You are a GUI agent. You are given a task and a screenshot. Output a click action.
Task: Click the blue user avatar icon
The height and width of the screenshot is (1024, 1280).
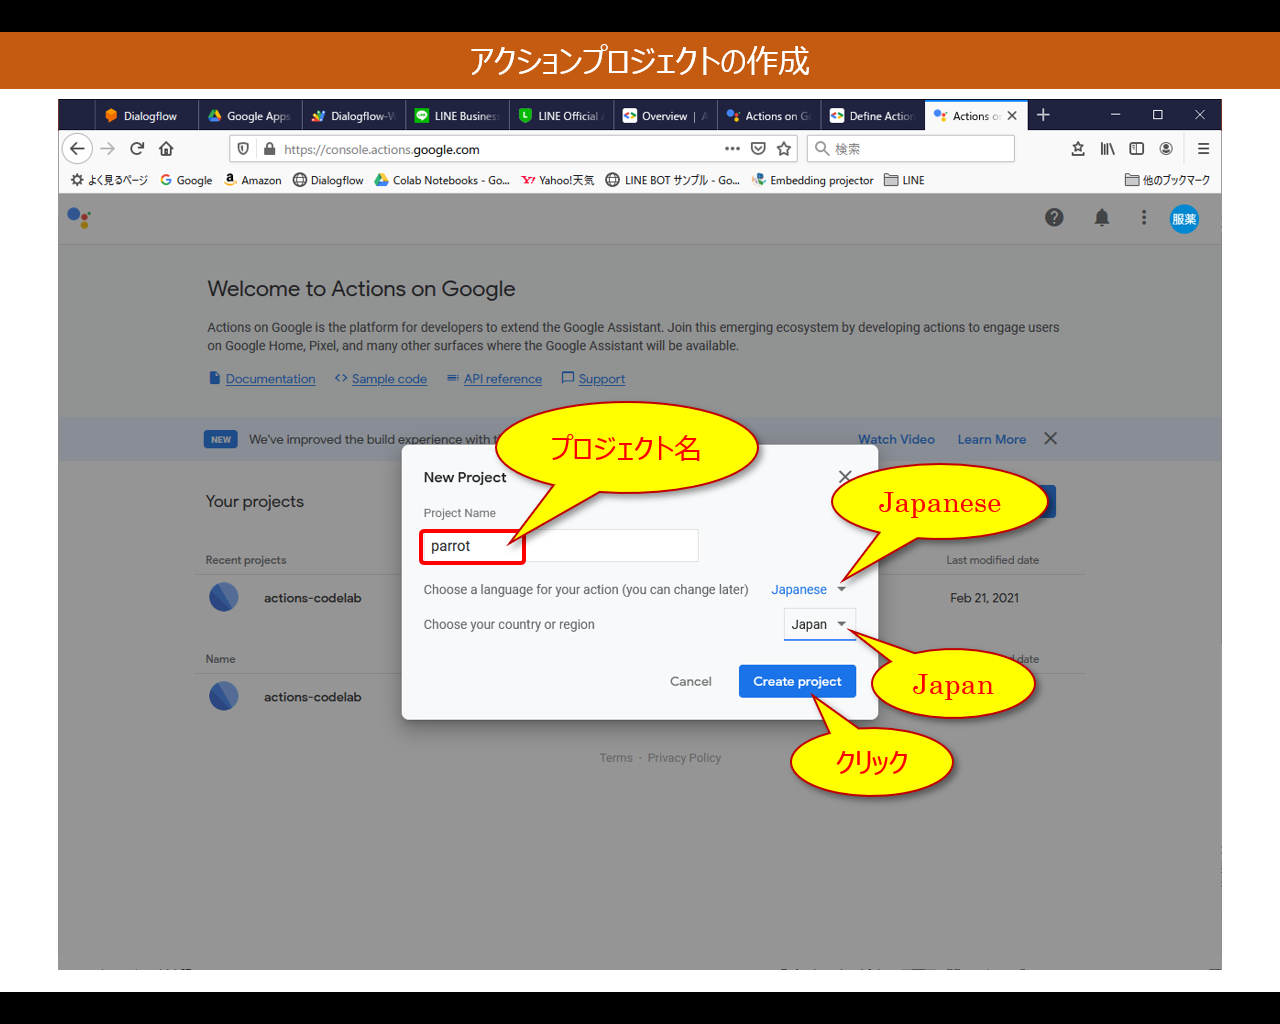click(1184, 219)
